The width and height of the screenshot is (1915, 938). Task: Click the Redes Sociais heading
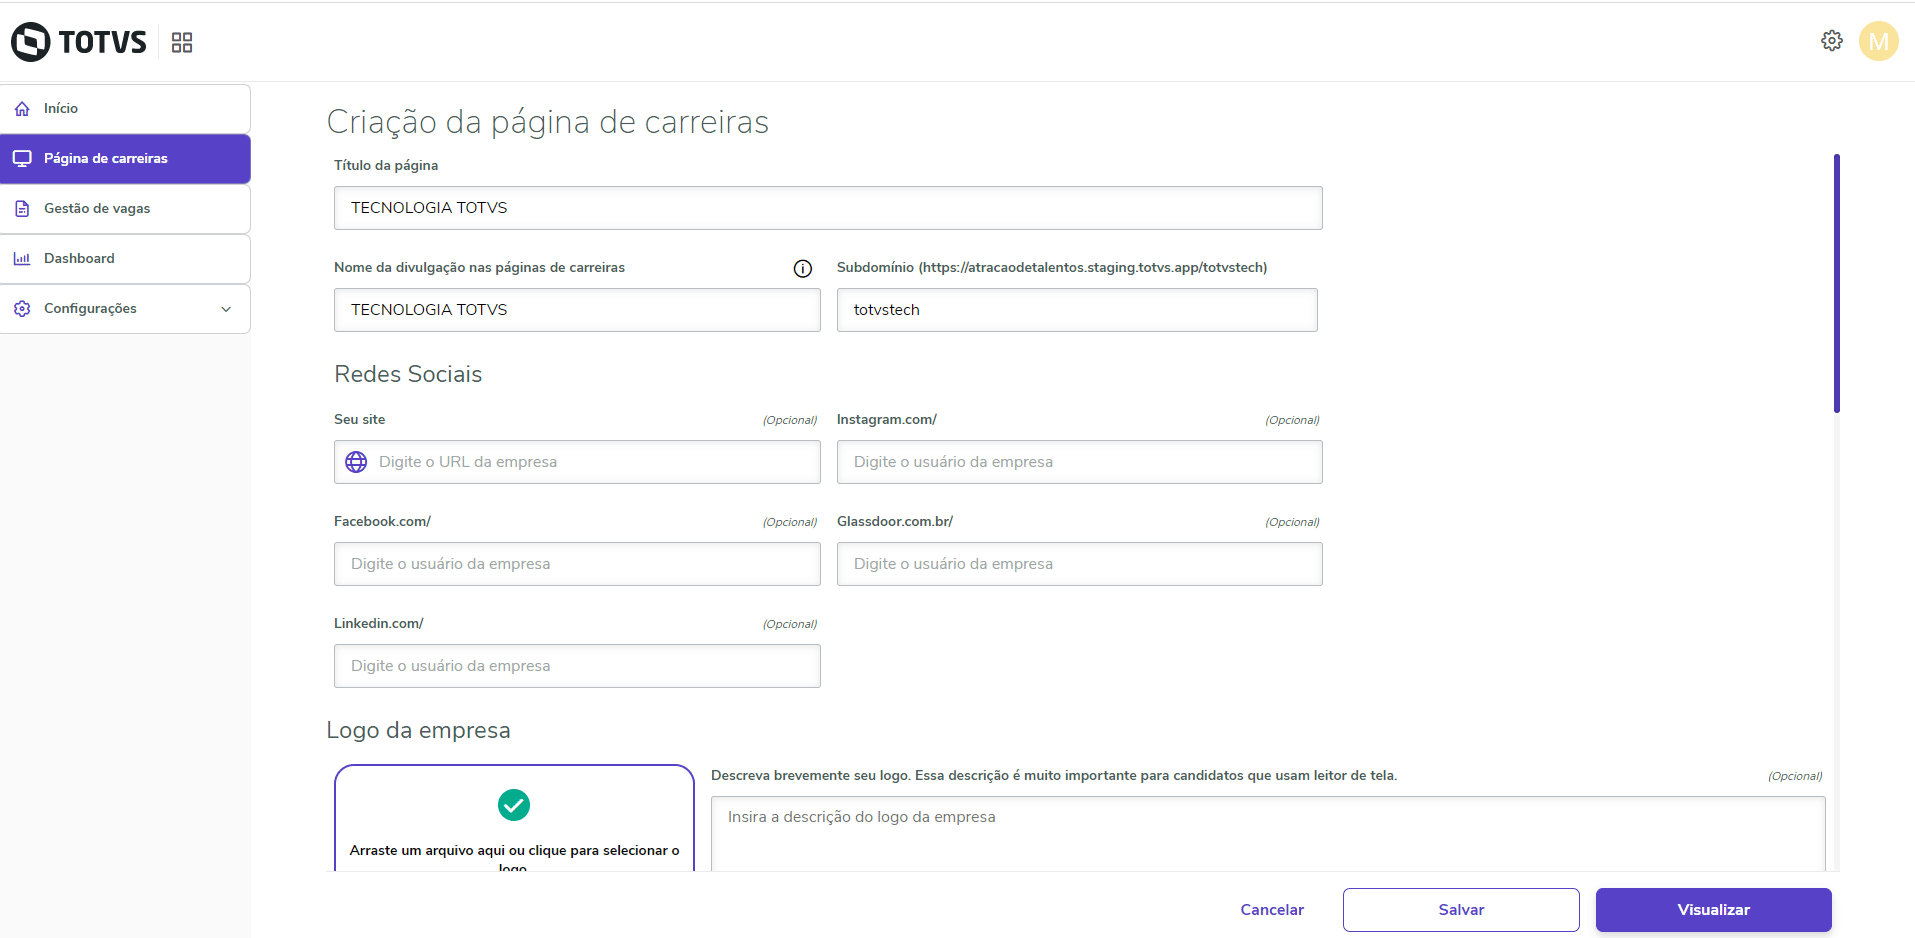click(x=408, y=374)
